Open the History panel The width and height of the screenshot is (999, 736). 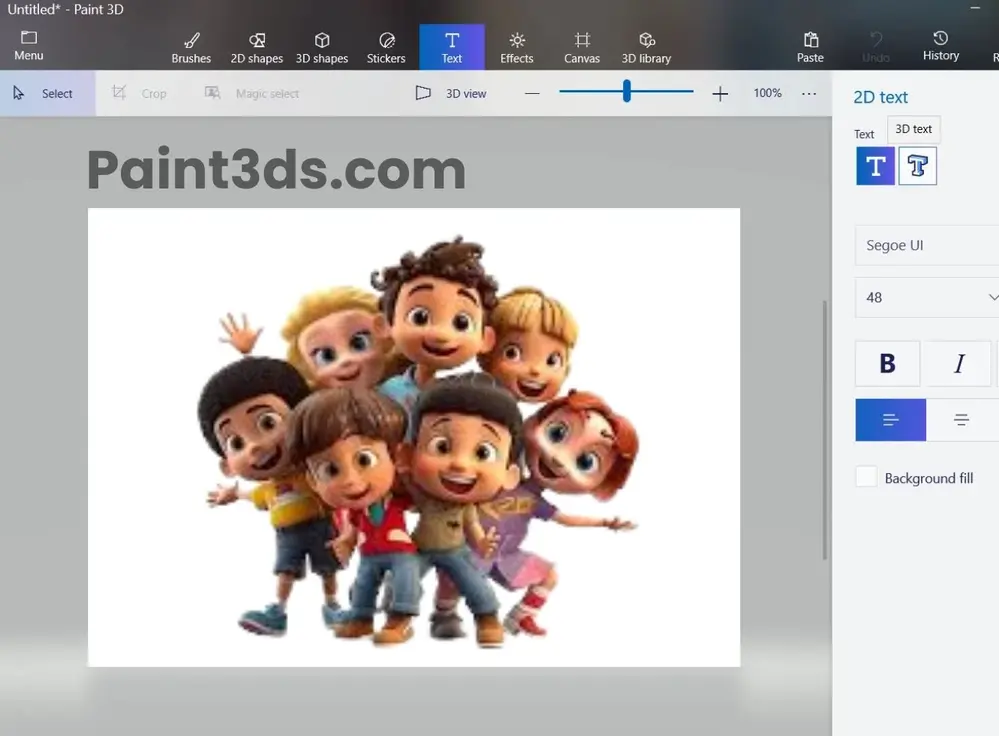(940, 46)
